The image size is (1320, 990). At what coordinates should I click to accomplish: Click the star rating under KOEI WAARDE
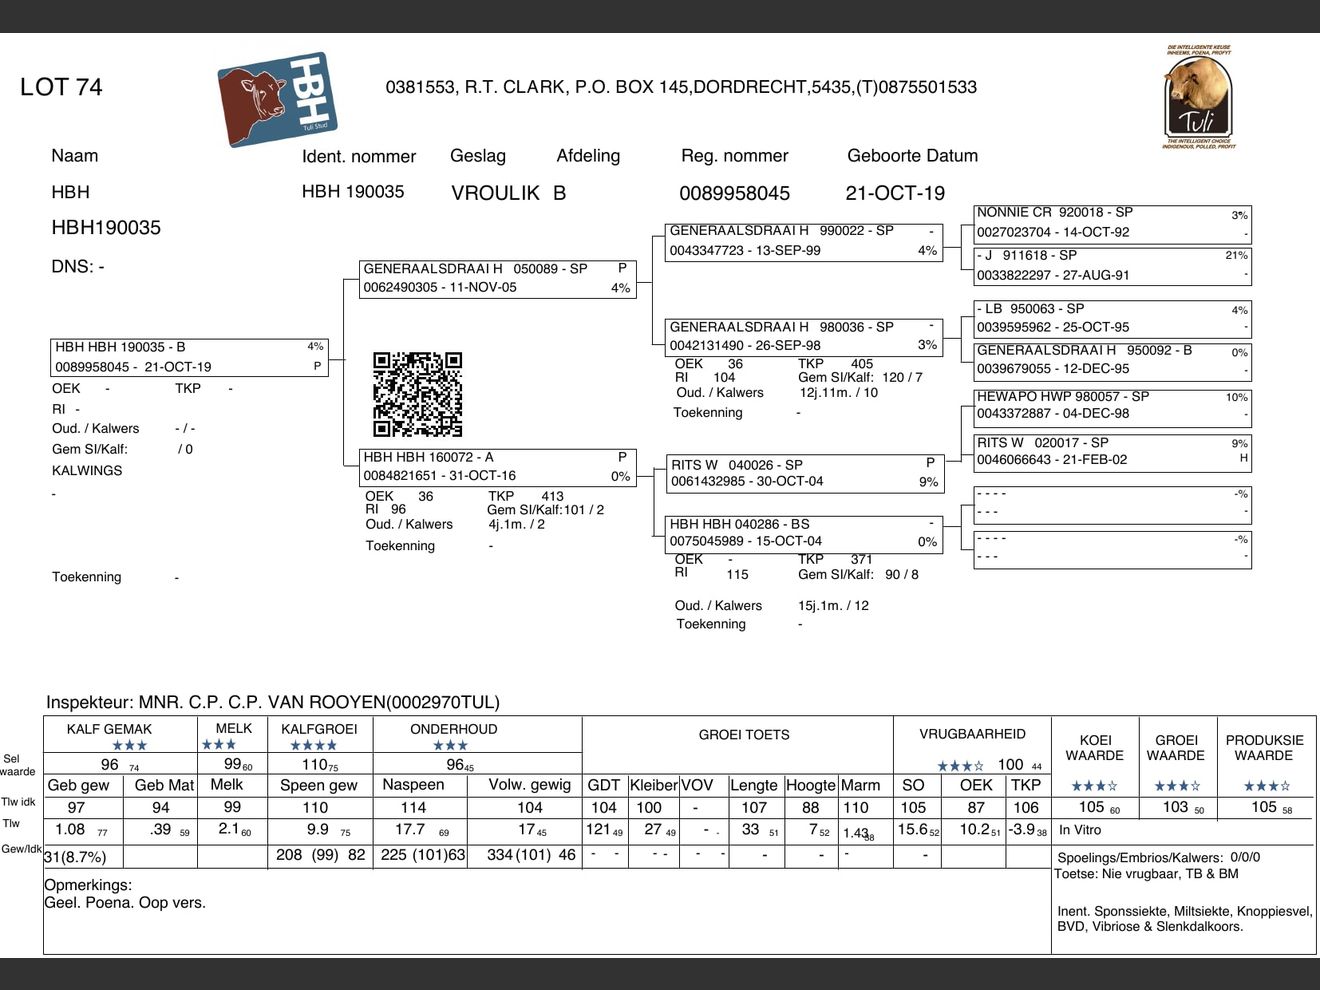pyautogui.click(x=1094, y=786)
